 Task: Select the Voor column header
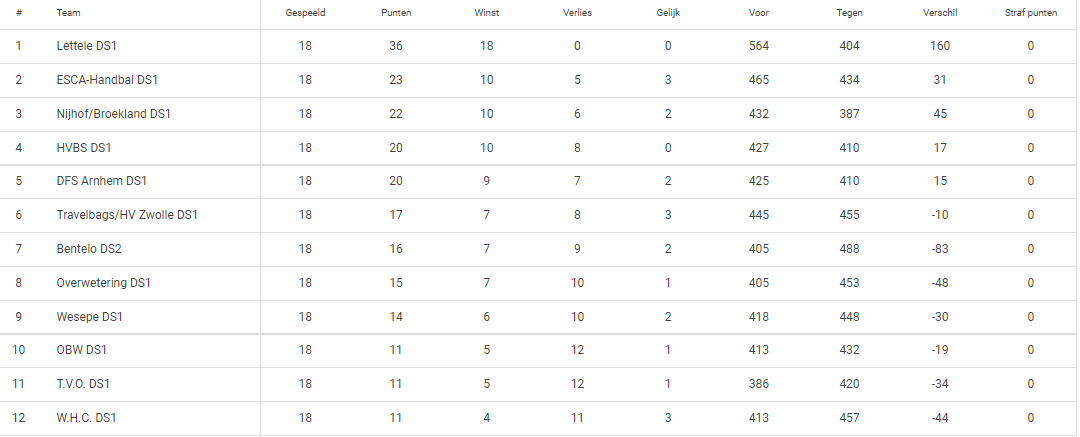tap(759, 13)
